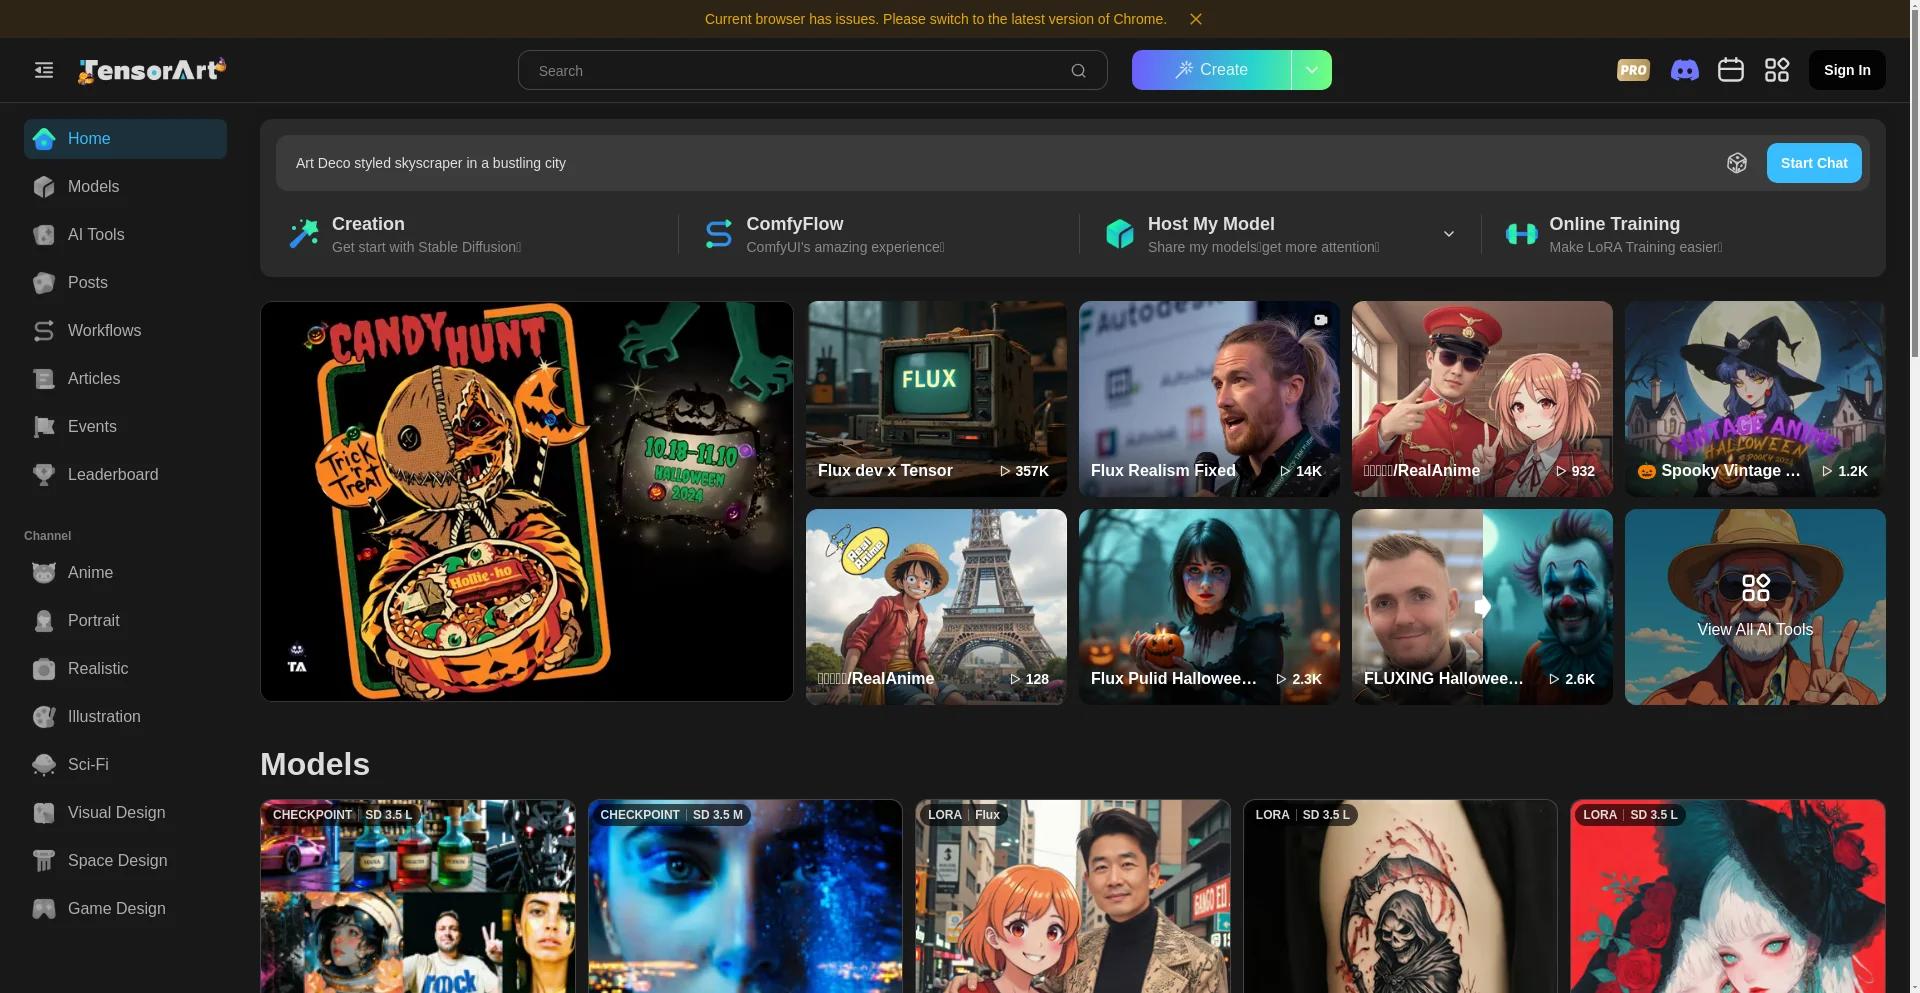Select the Space Design channel
The image size is (1920, 993).
125,861
